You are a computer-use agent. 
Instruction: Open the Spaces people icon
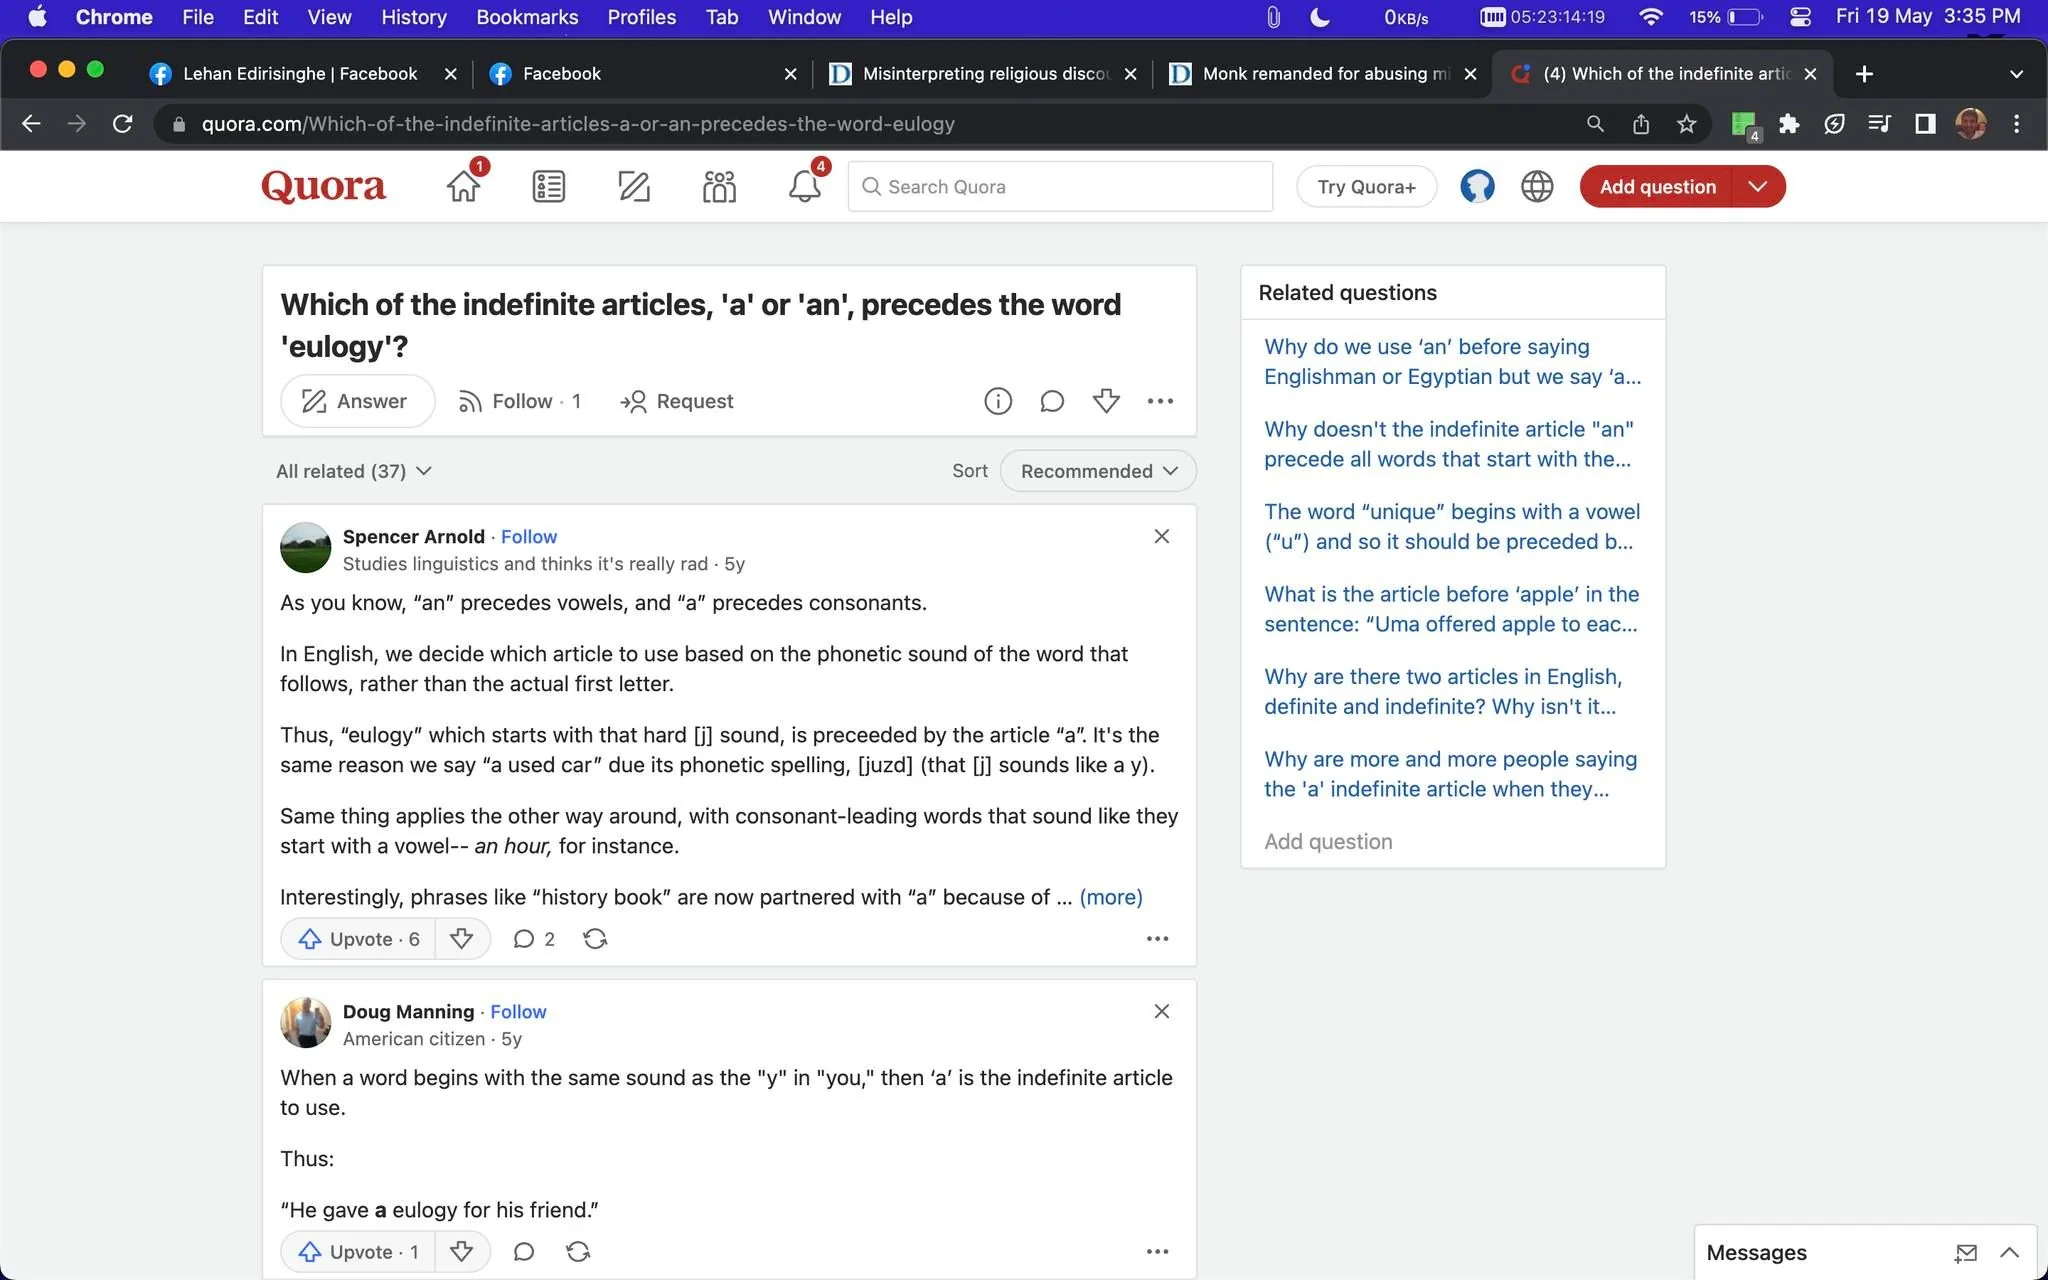coord(719,186)
